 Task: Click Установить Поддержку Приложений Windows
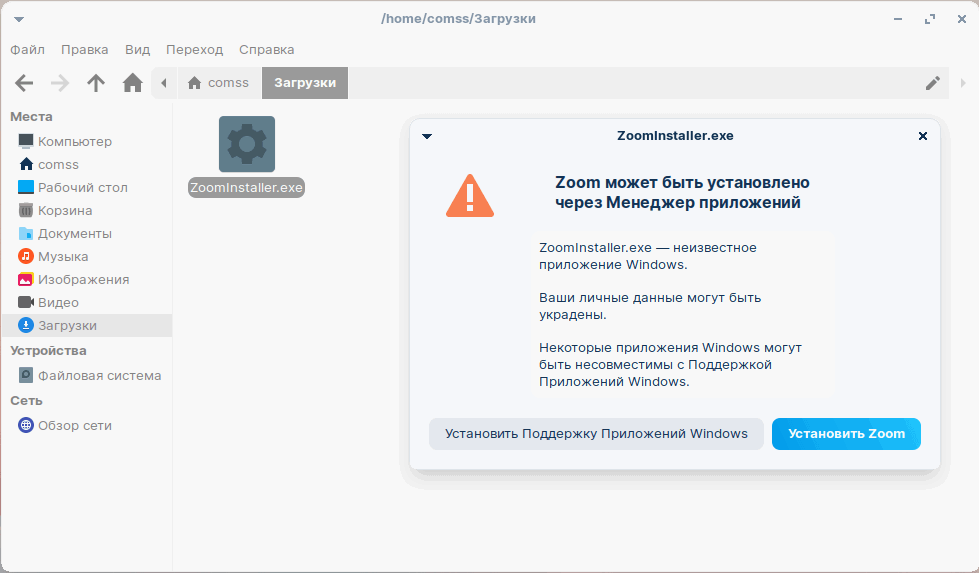(x=596, y=434)
